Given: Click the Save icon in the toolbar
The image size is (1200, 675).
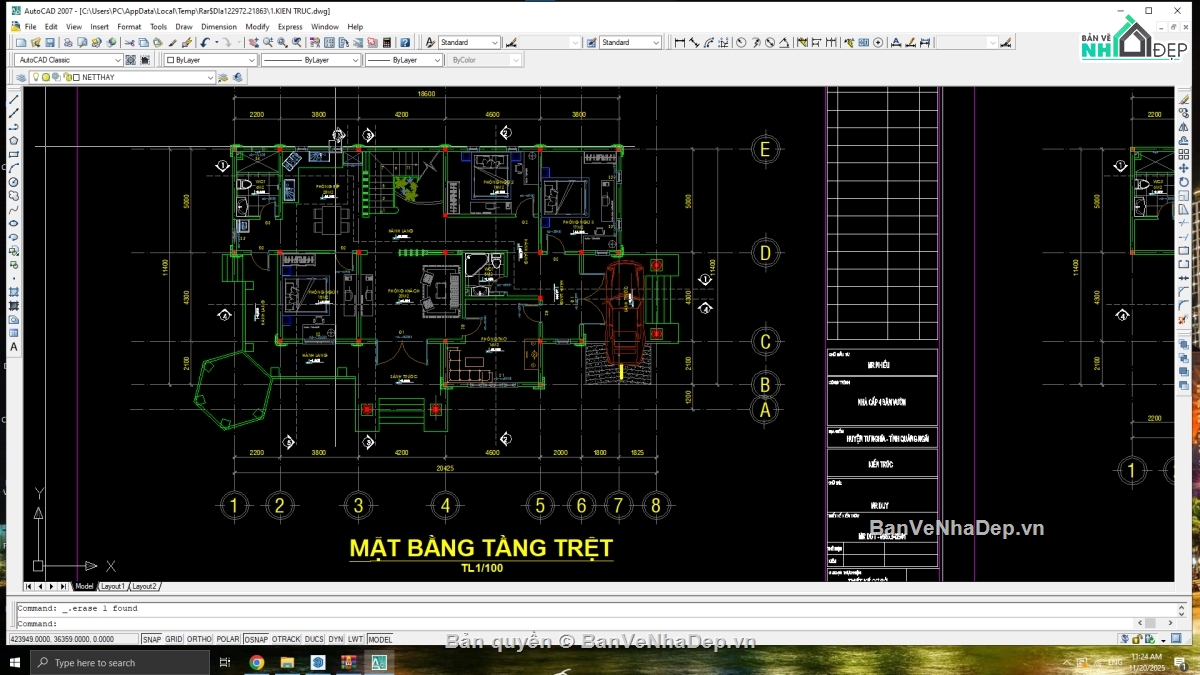Looking at the screenshot, I should pyautogui.click(x=50, y=42).
